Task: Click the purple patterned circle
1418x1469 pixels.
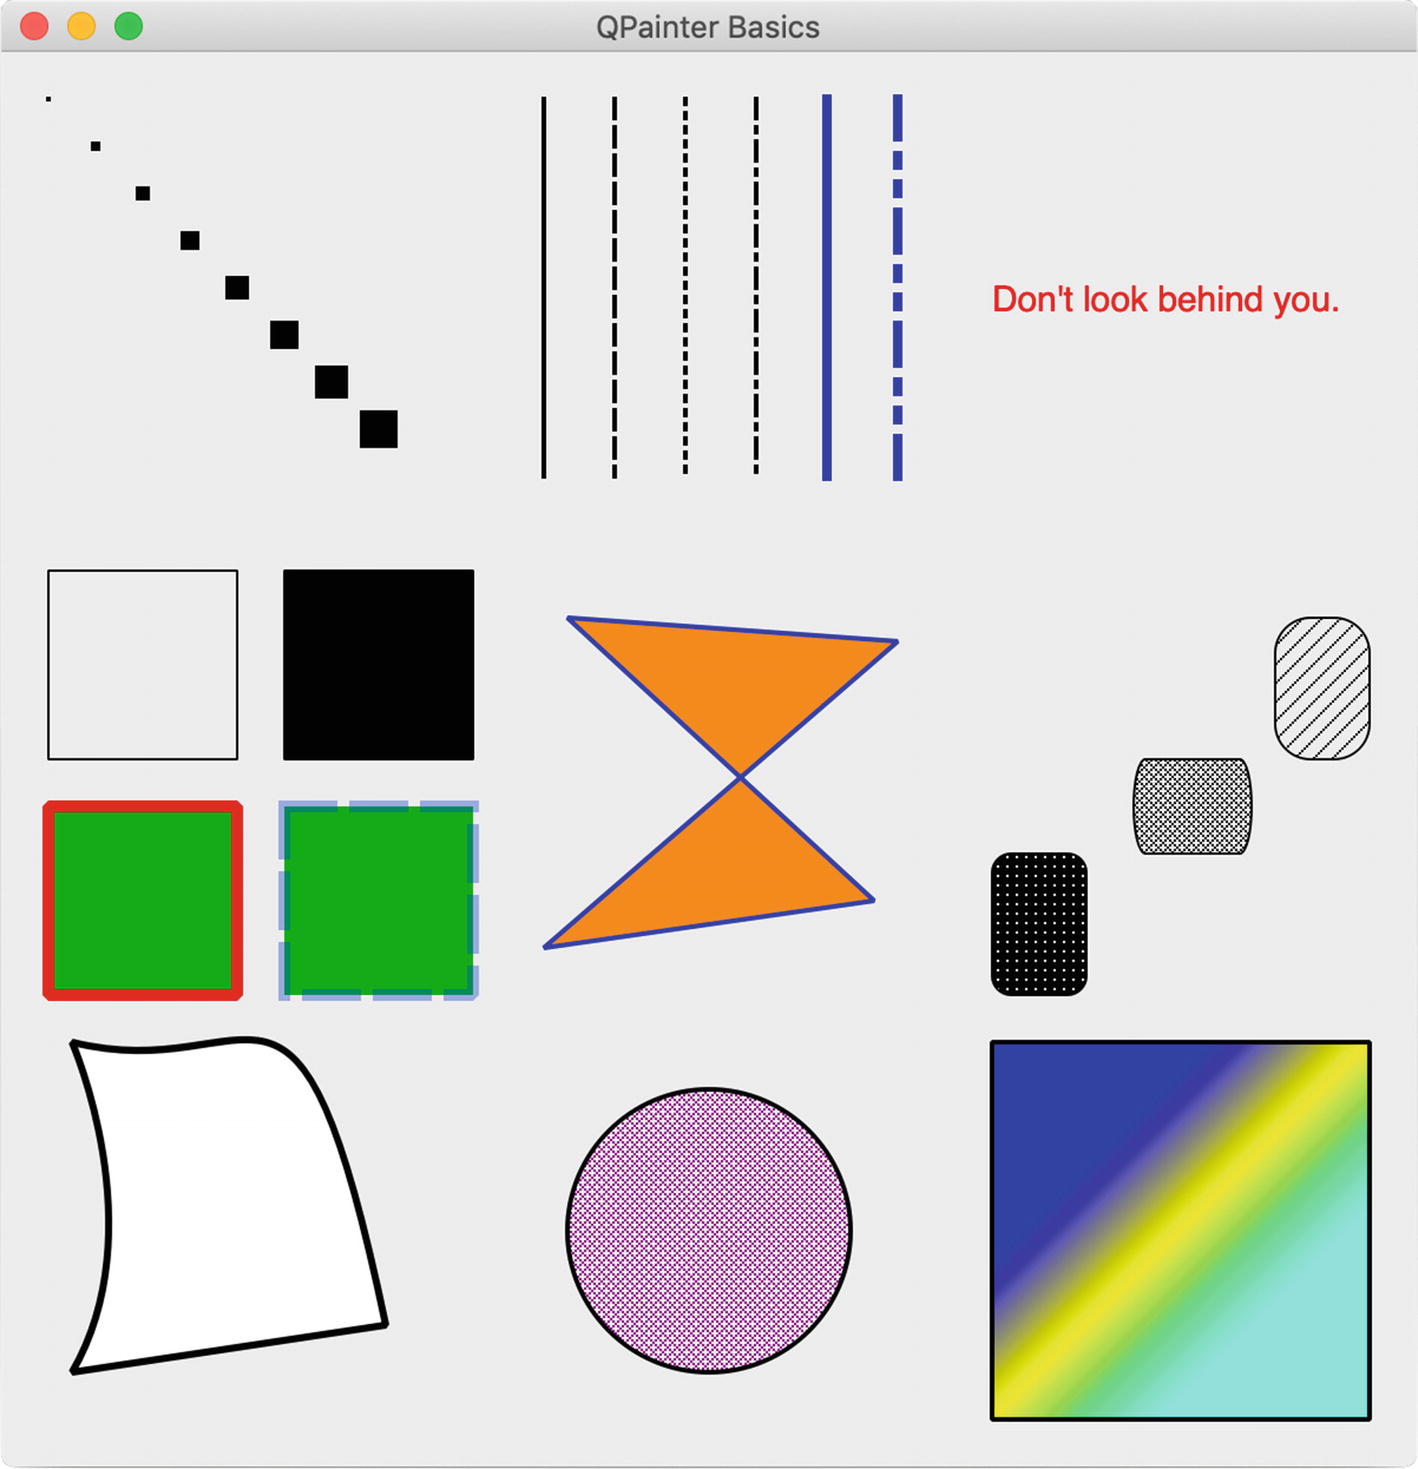Action: pyautogui.click(x=709, y=1230)
